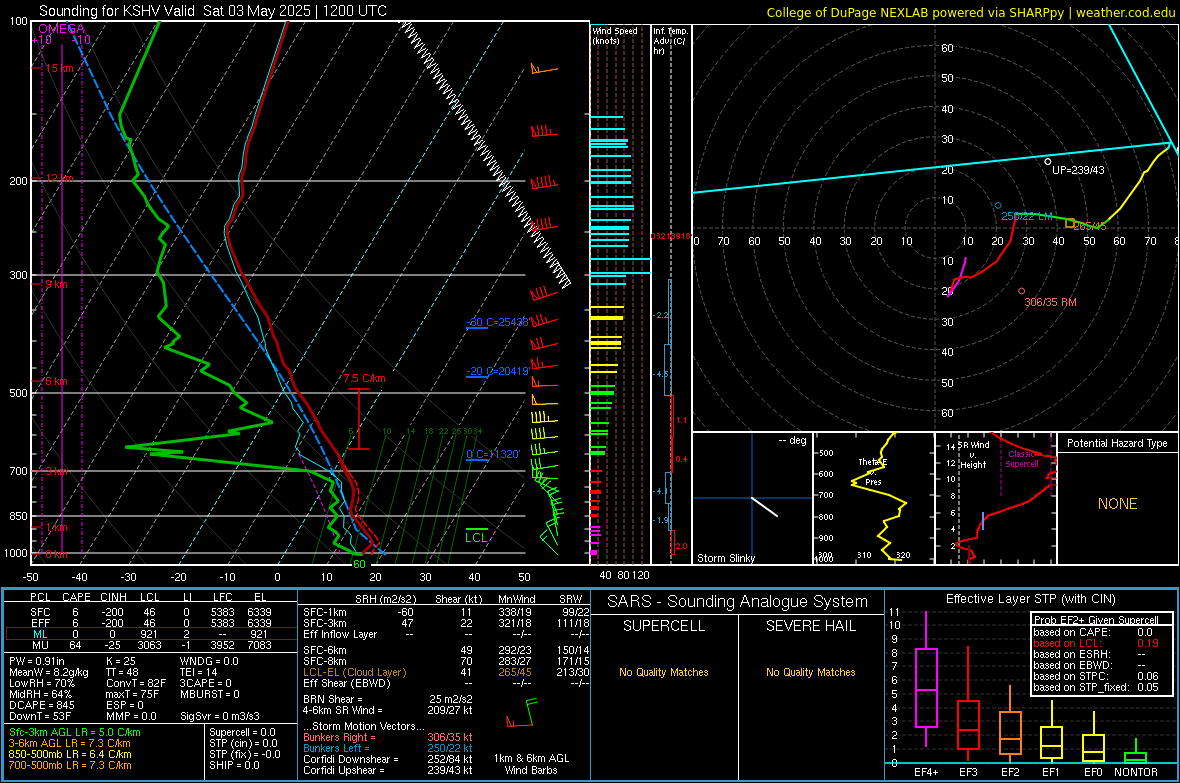Screen dimensions: 1180x783
Task: Select the magenta 'Classic Supercell' label
Action: (x=1022, y=459)
